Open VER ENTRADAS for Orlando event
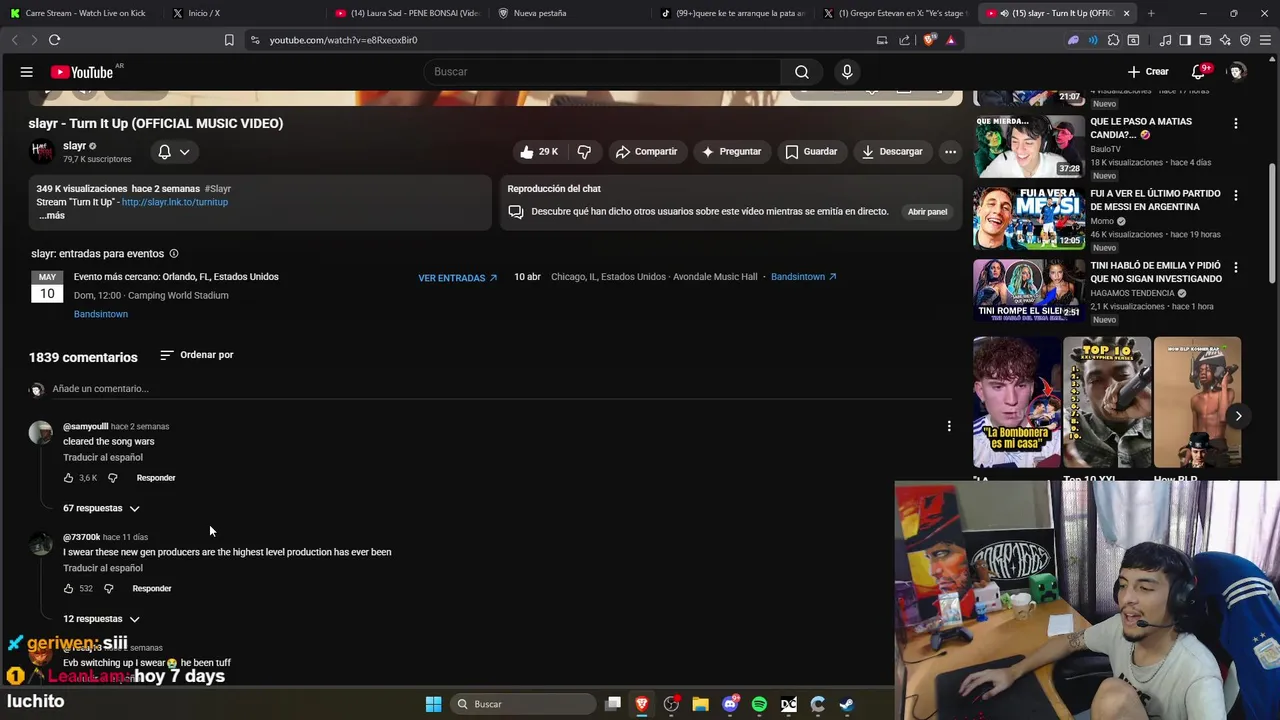Image resolution: width=1280 pixels, height=720 pixels. (457, 278)
